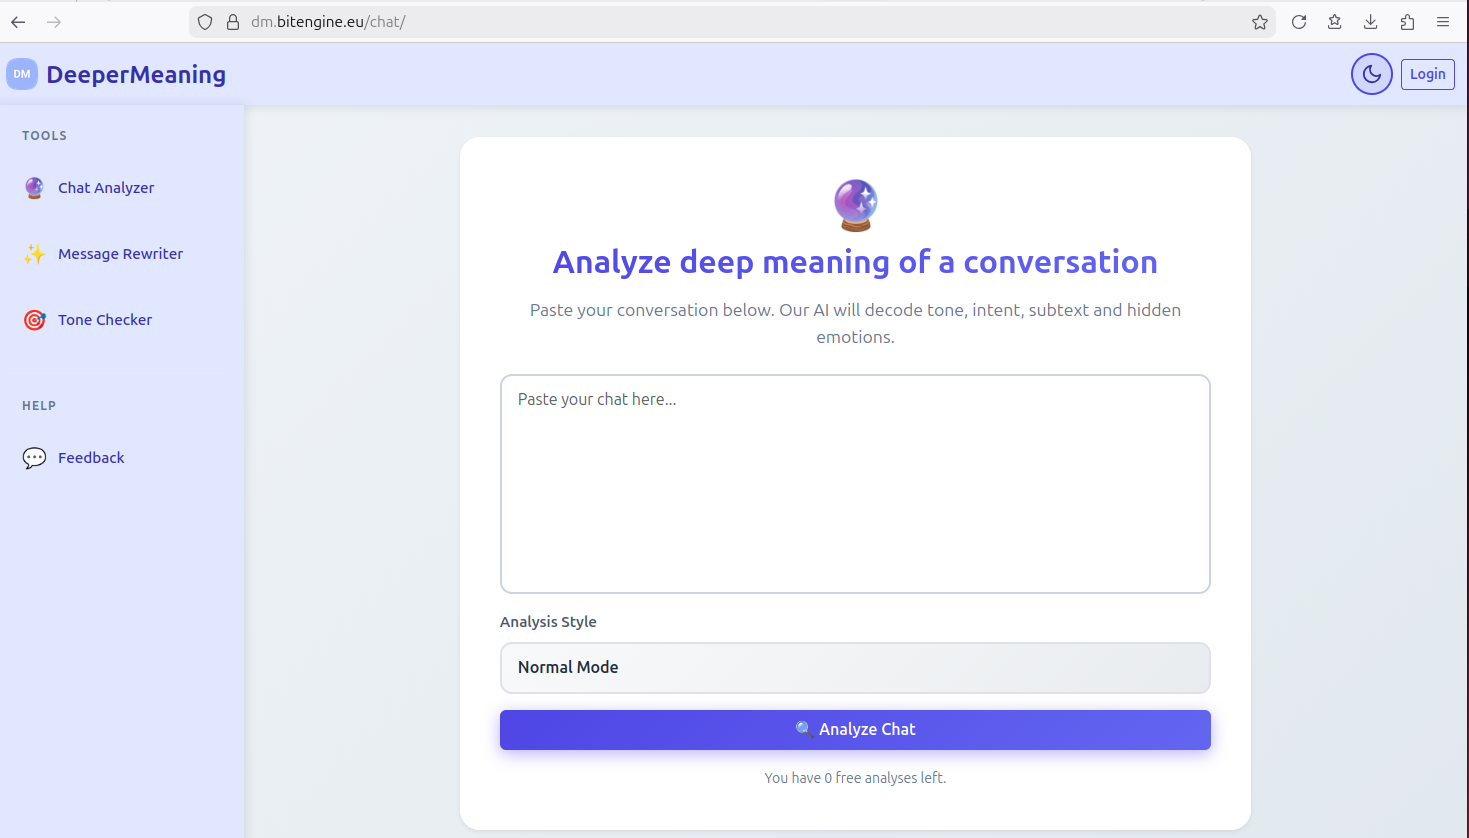The image size is (1469, 838).
Task: Click the crystal ball above the page title
Action: [855, 205]
